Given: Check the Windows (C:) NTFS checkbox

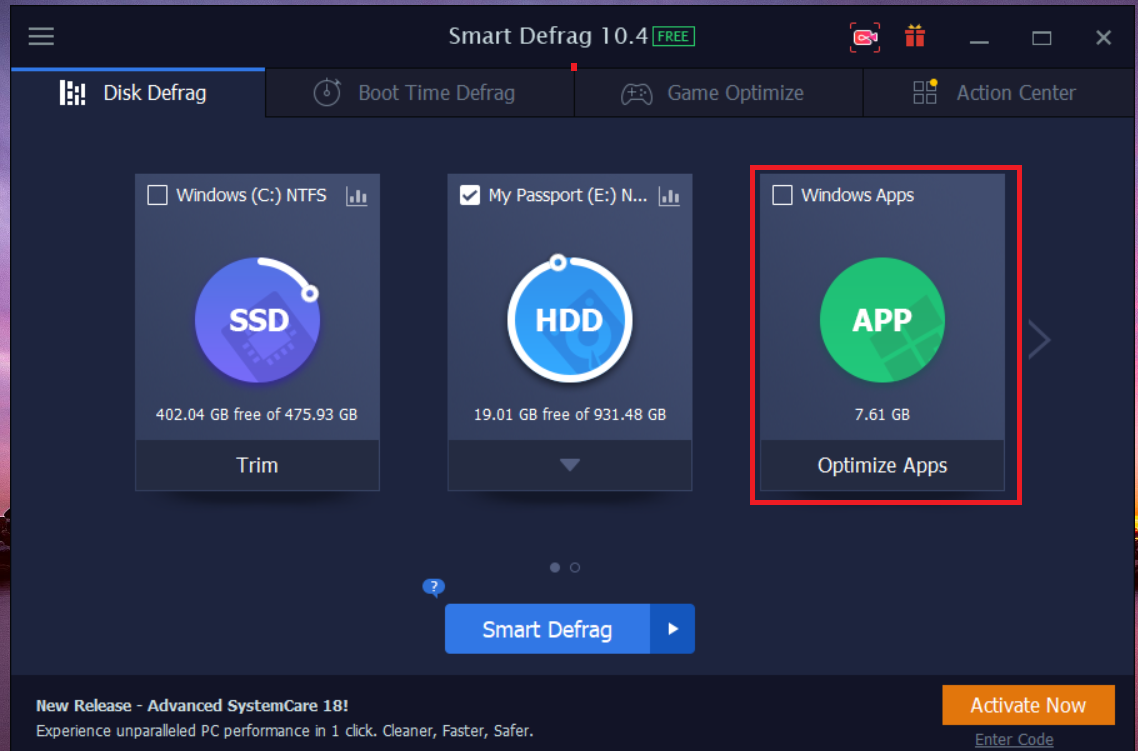Looking at the screenshot, I should 157,195.
